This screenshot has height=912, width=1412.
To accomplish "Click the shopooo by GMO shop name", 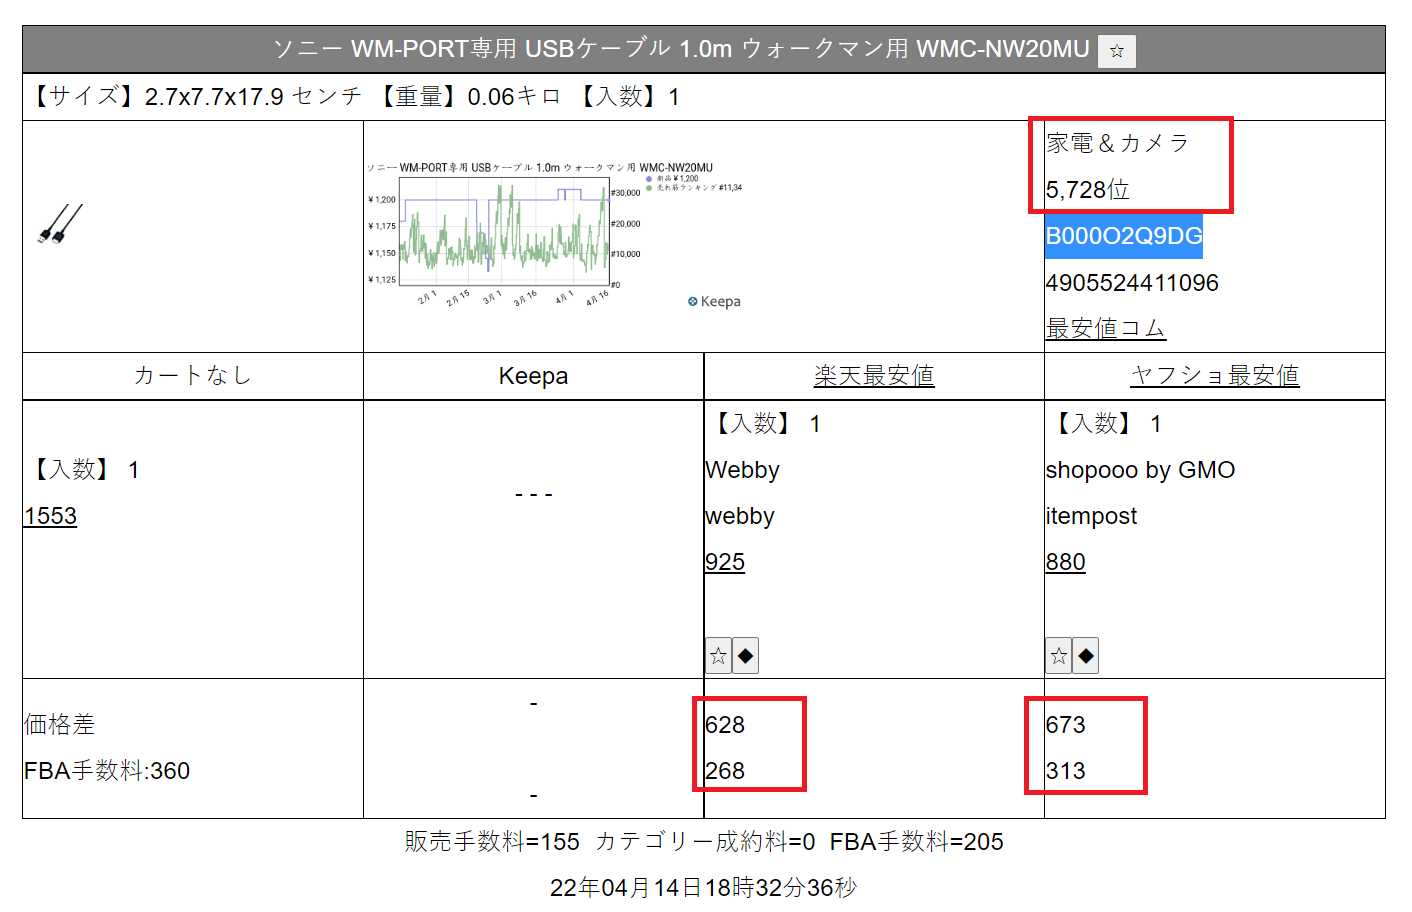I will click(1141, 470).
